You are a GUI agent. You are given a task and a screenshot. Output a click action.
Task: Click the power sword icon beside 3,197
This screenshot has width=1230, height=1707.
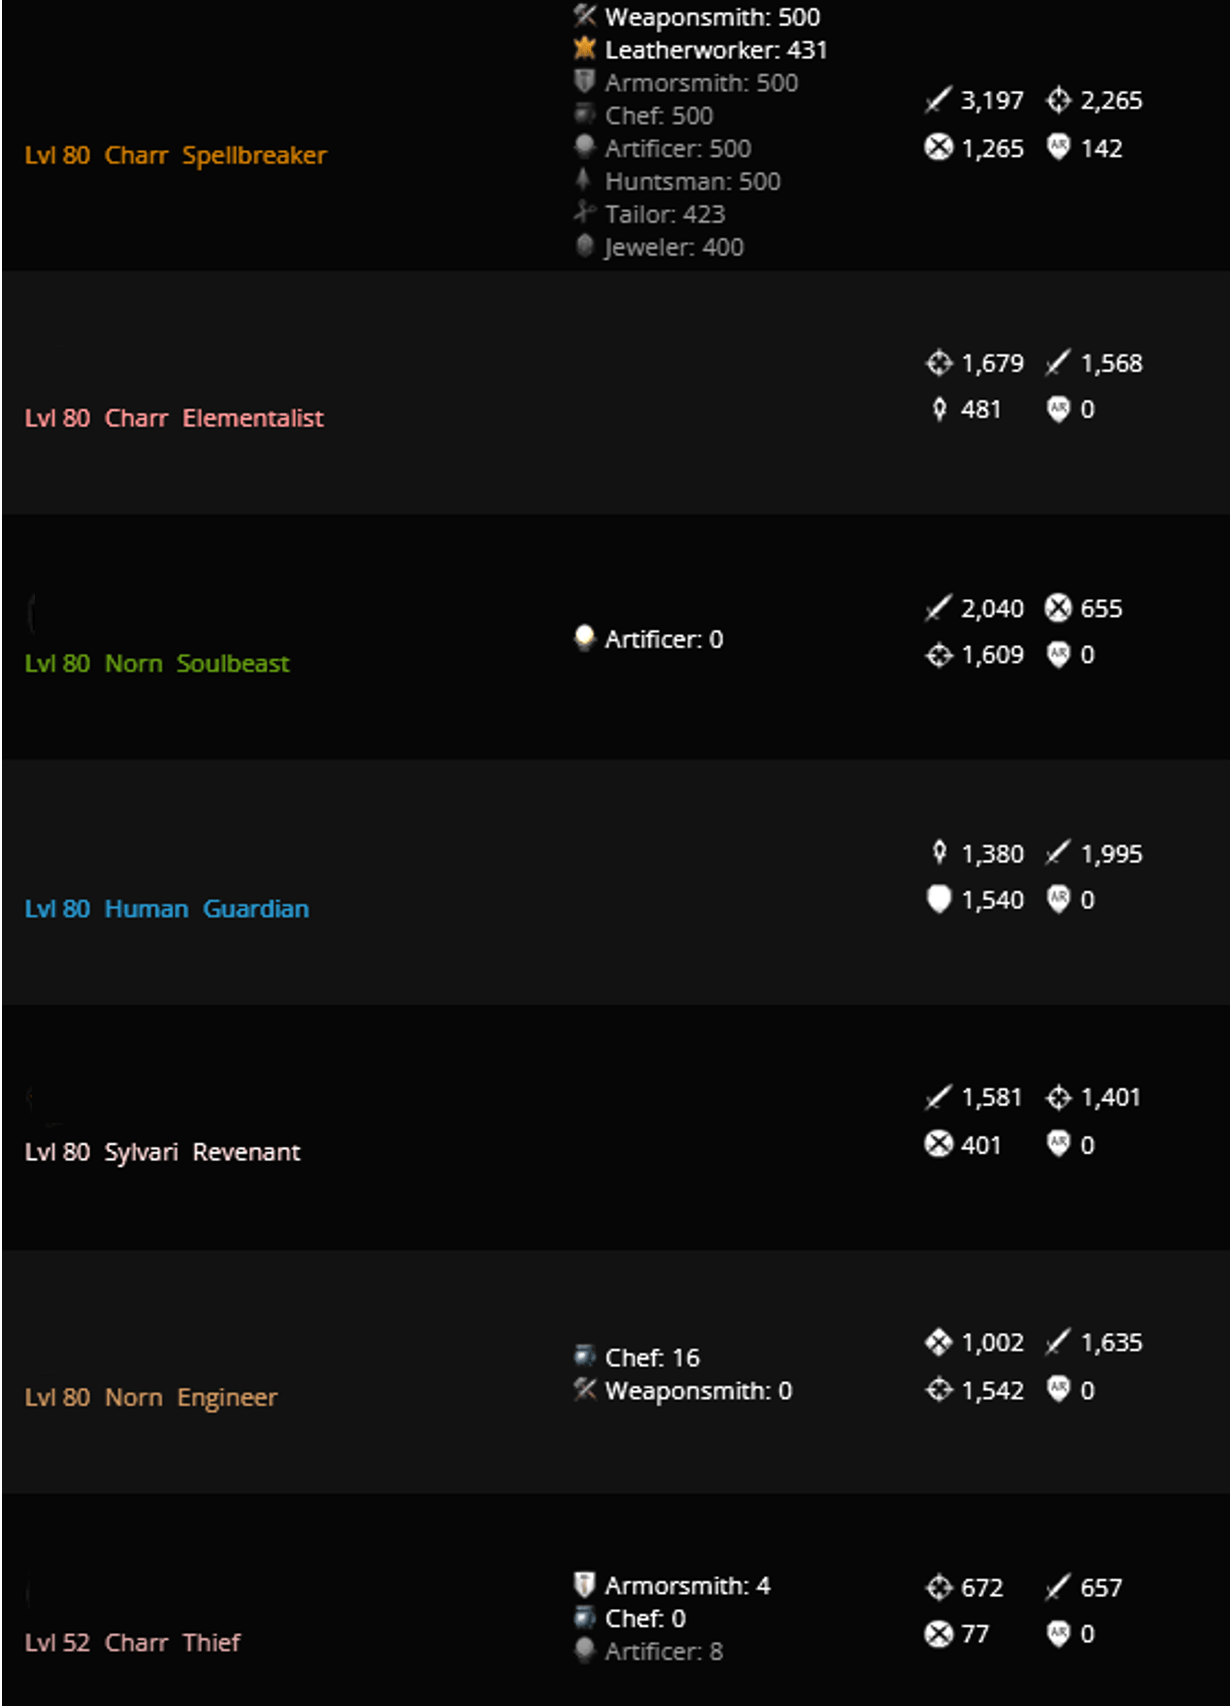(x=938, y=100)
